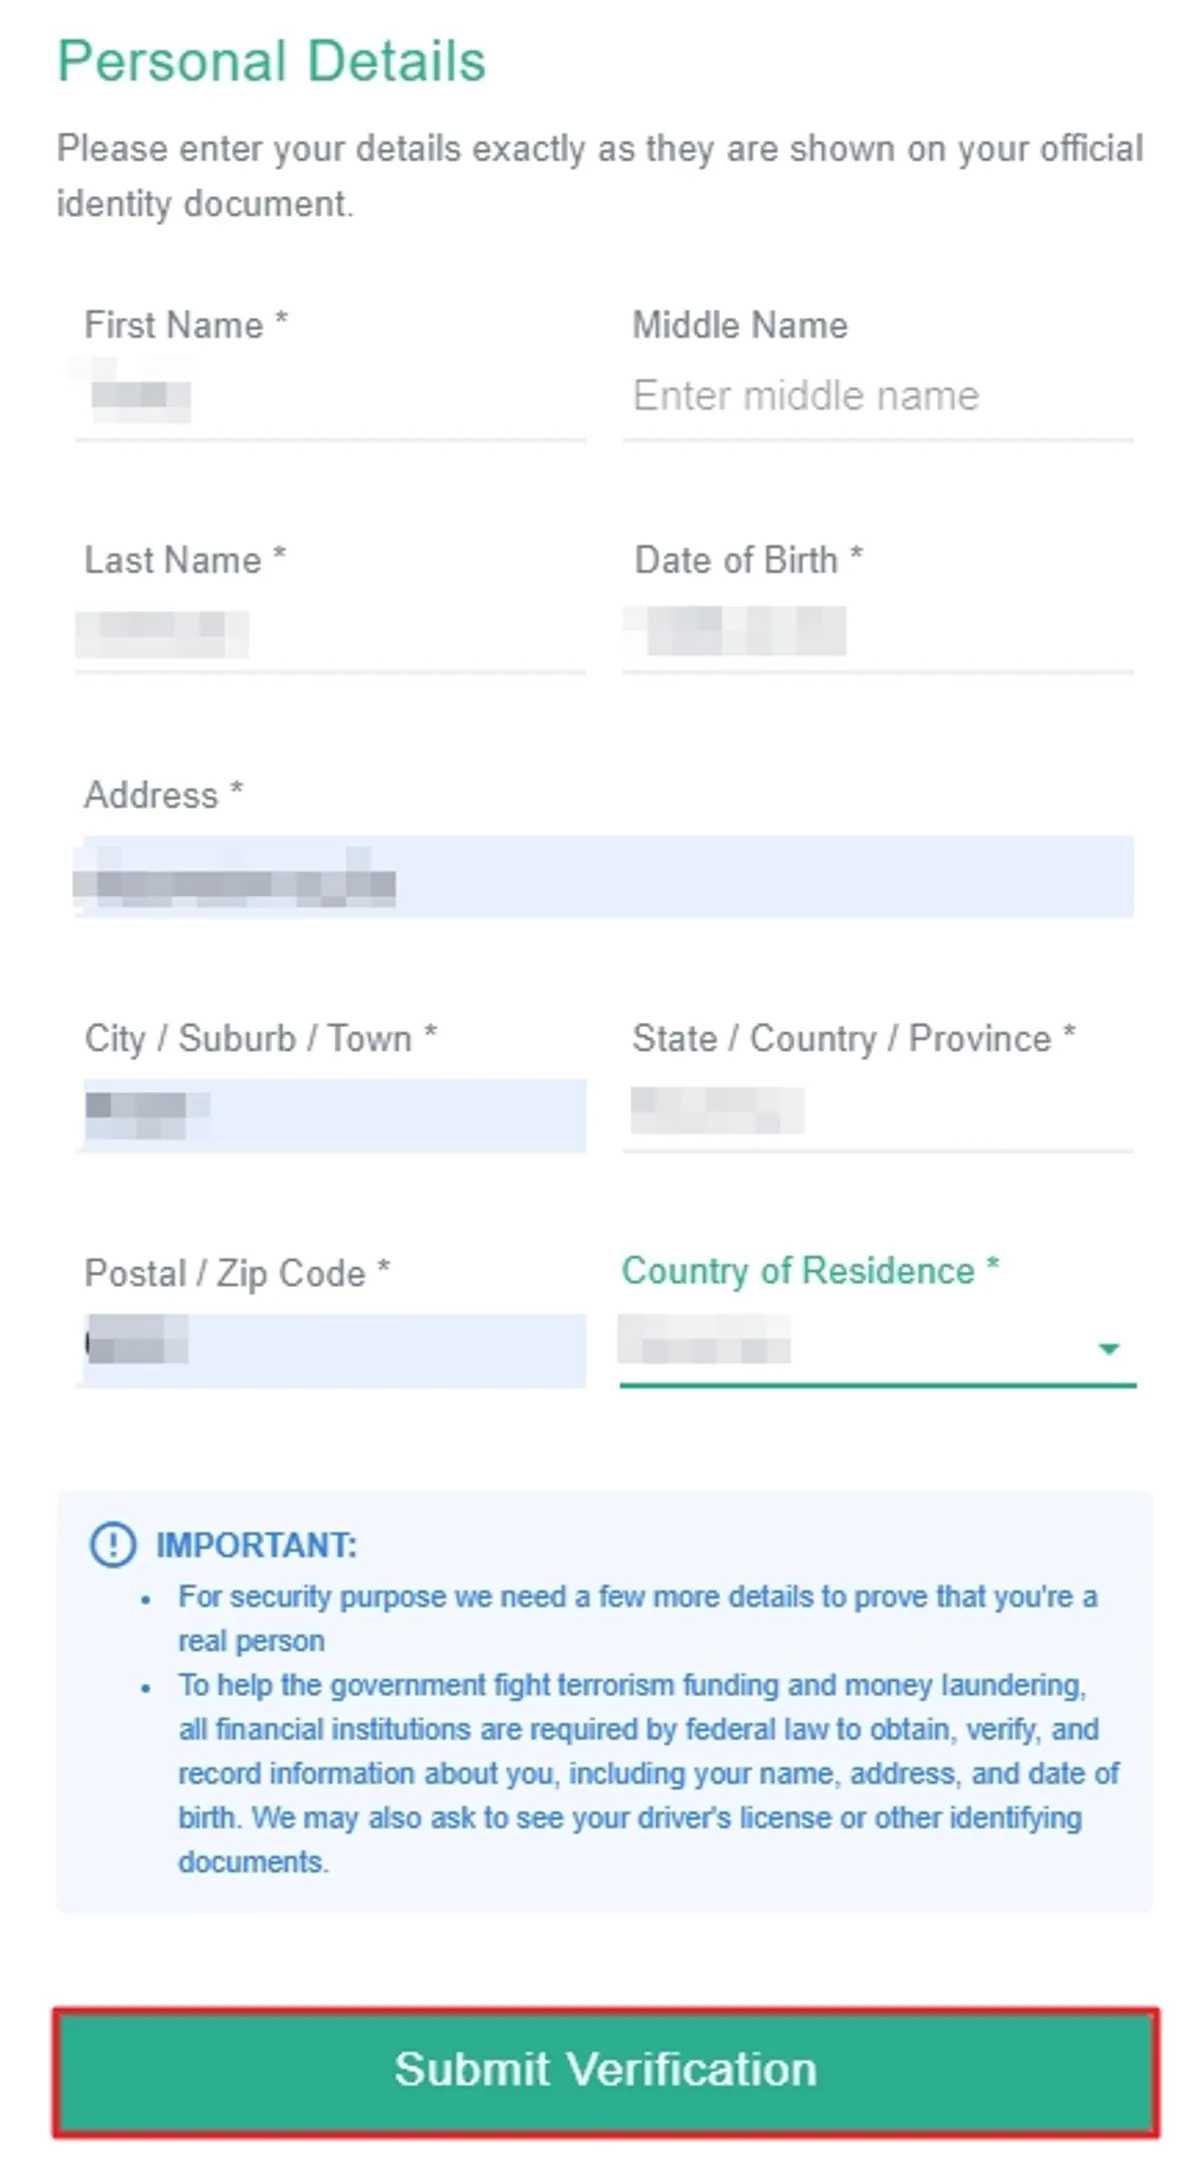Select the State / Country / Province field
The height and width of the screenshot is (2176, 1200).
pyautogui.click(x=878, y=1113)
